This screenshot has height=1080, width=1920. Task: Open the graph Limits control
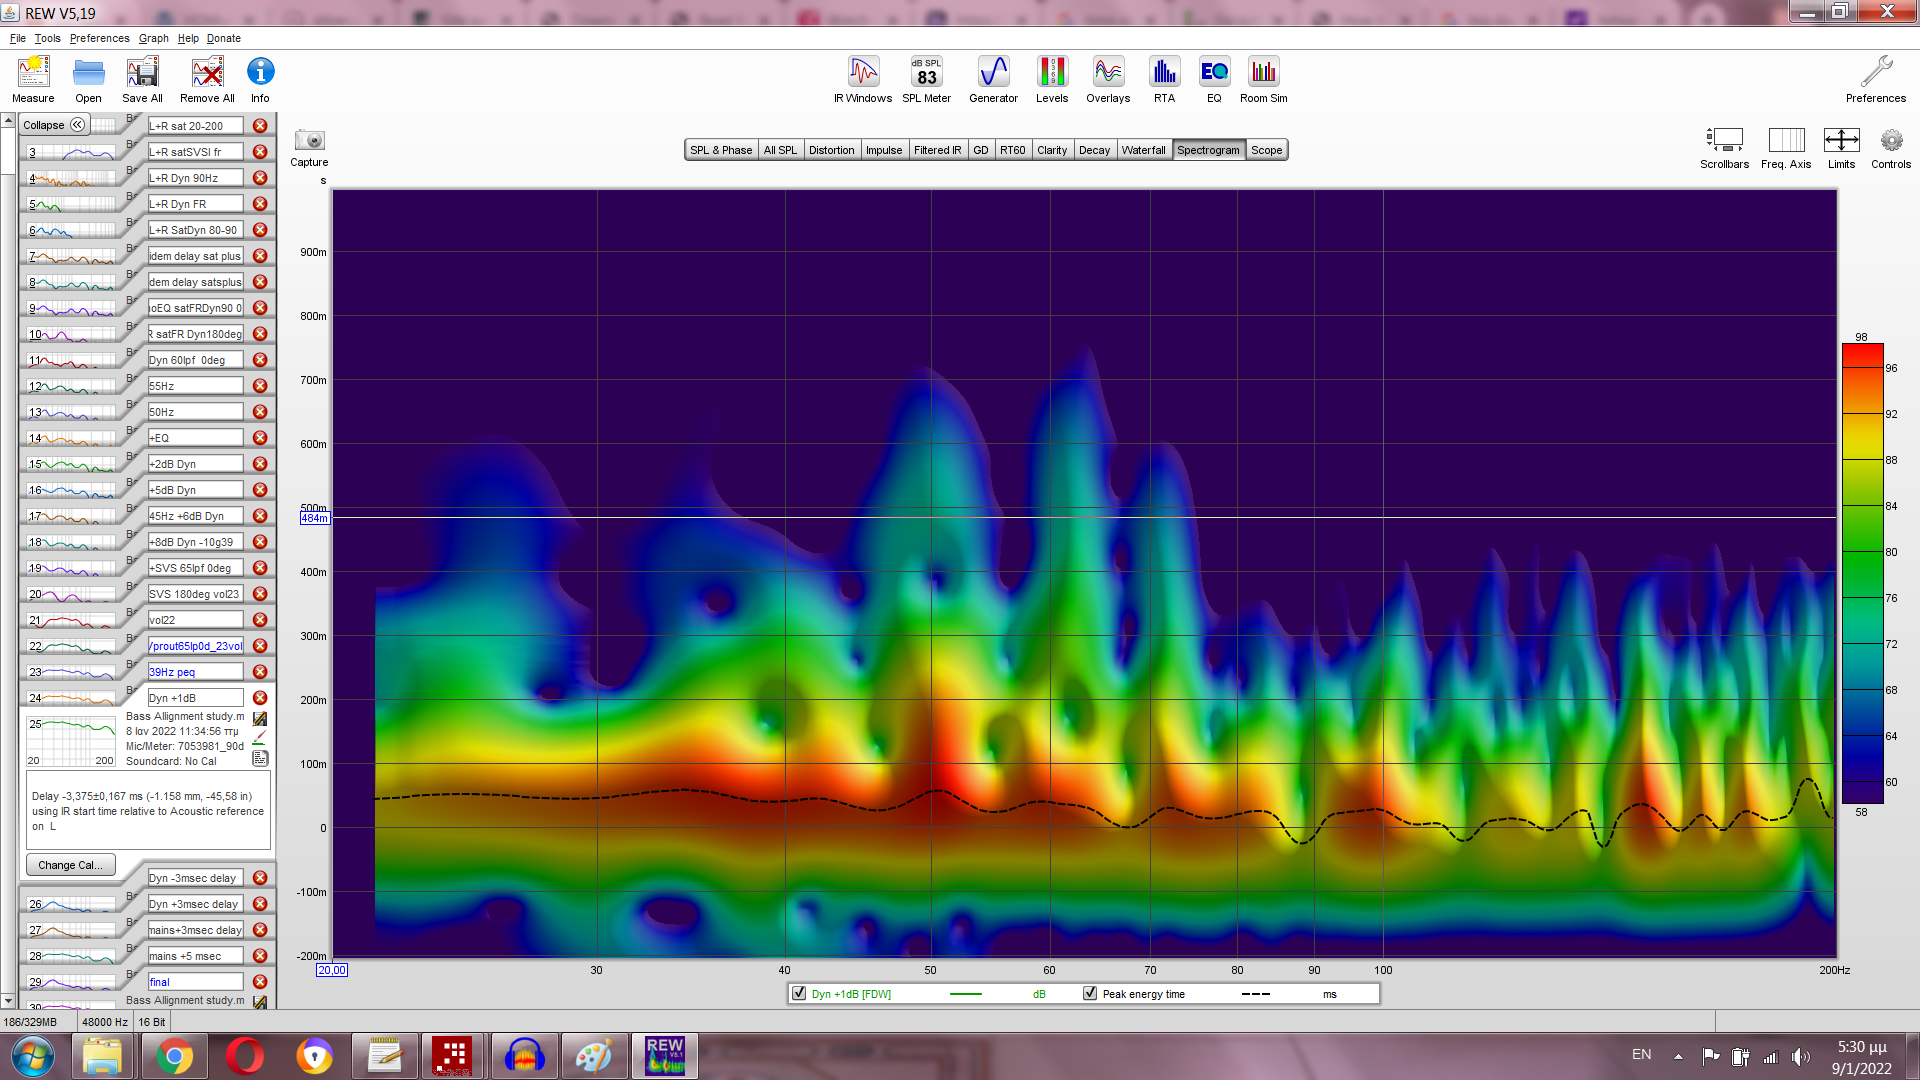click(x=1841, y=141)
